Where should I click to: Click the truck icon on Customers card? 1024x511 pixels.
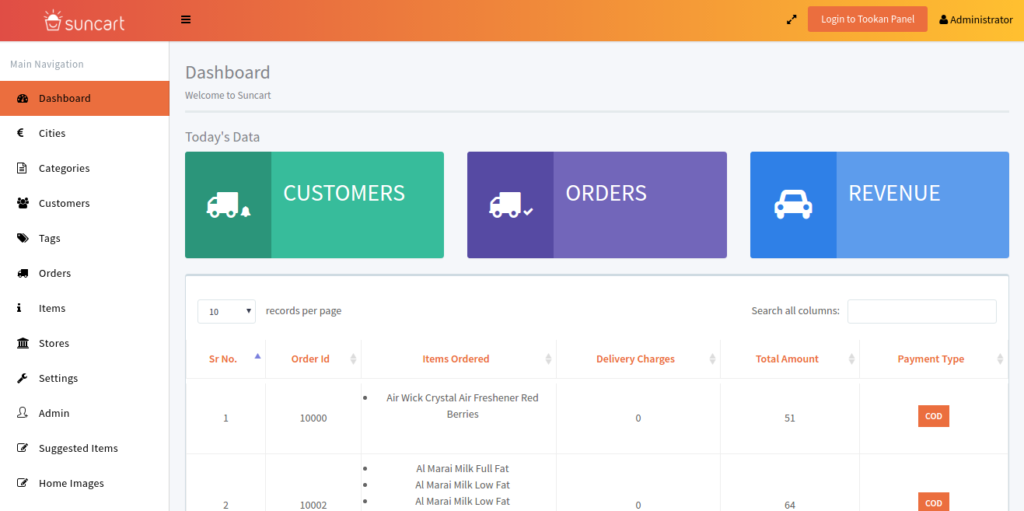pos(228,205)
